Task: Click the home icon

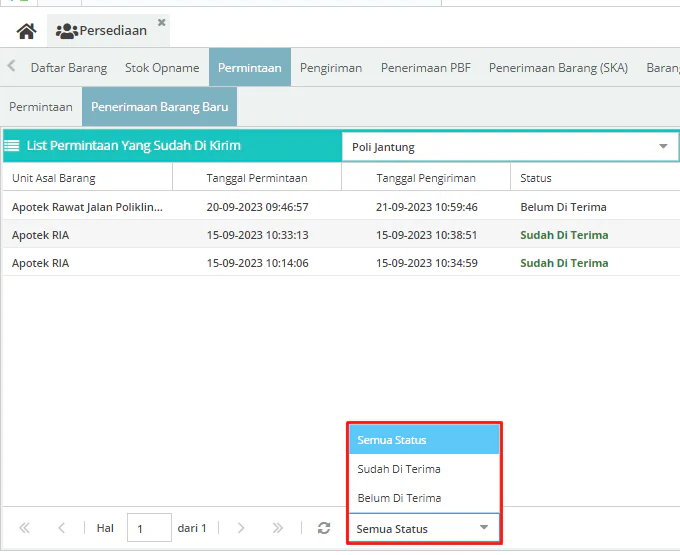Action: pos(26,31)
